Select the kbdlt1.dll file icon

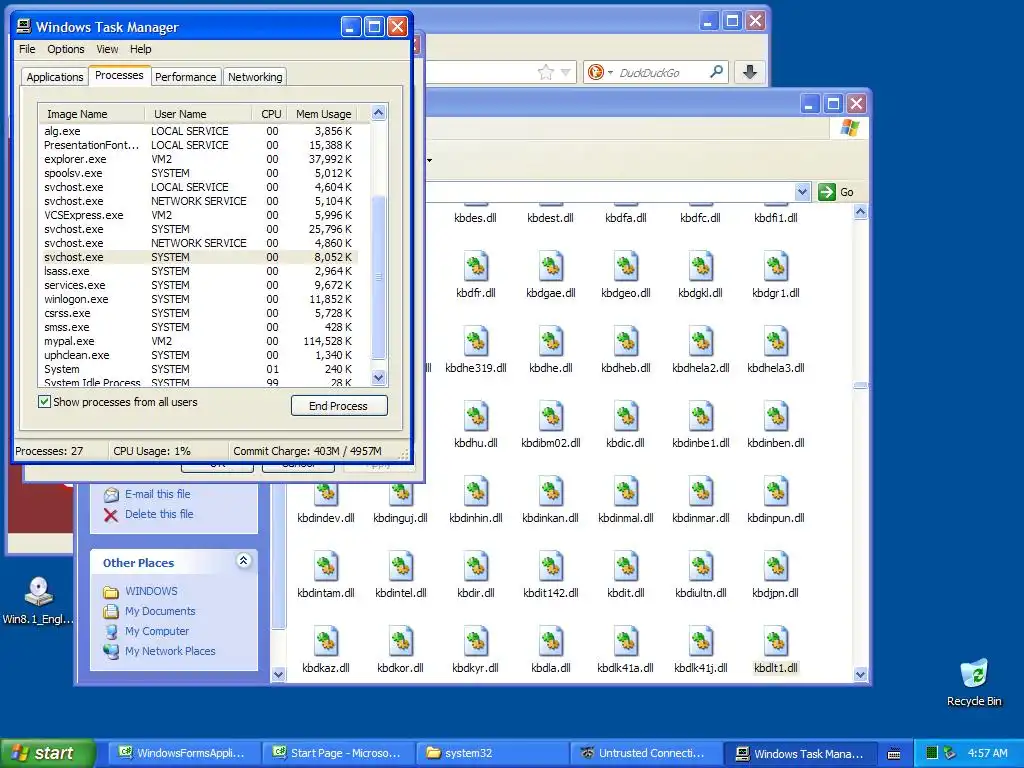click(x=776, y=642)
